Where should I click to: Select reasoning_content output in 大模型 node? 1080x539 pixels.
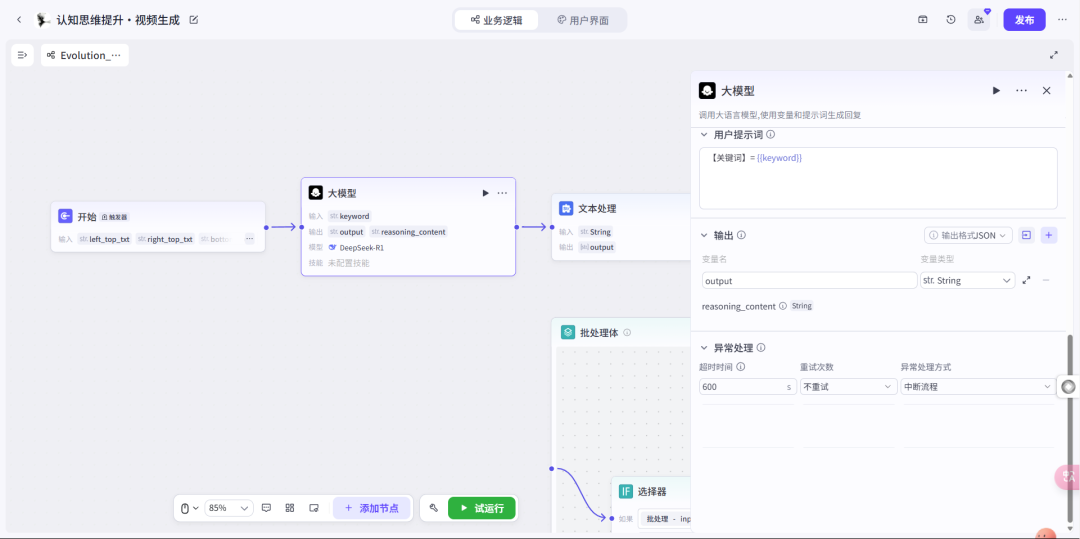408,232
